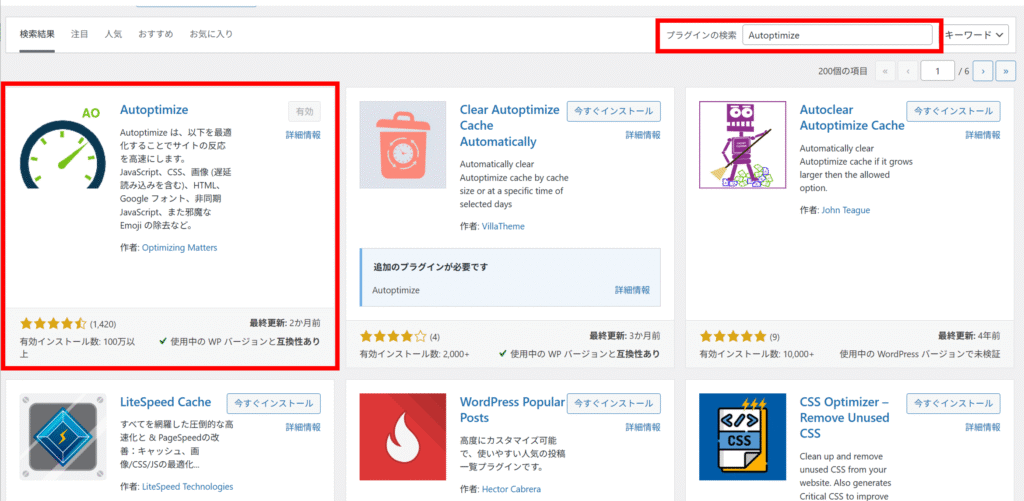
Task: Click 最終更新: 2か月前 text
Action: (285, 323)
